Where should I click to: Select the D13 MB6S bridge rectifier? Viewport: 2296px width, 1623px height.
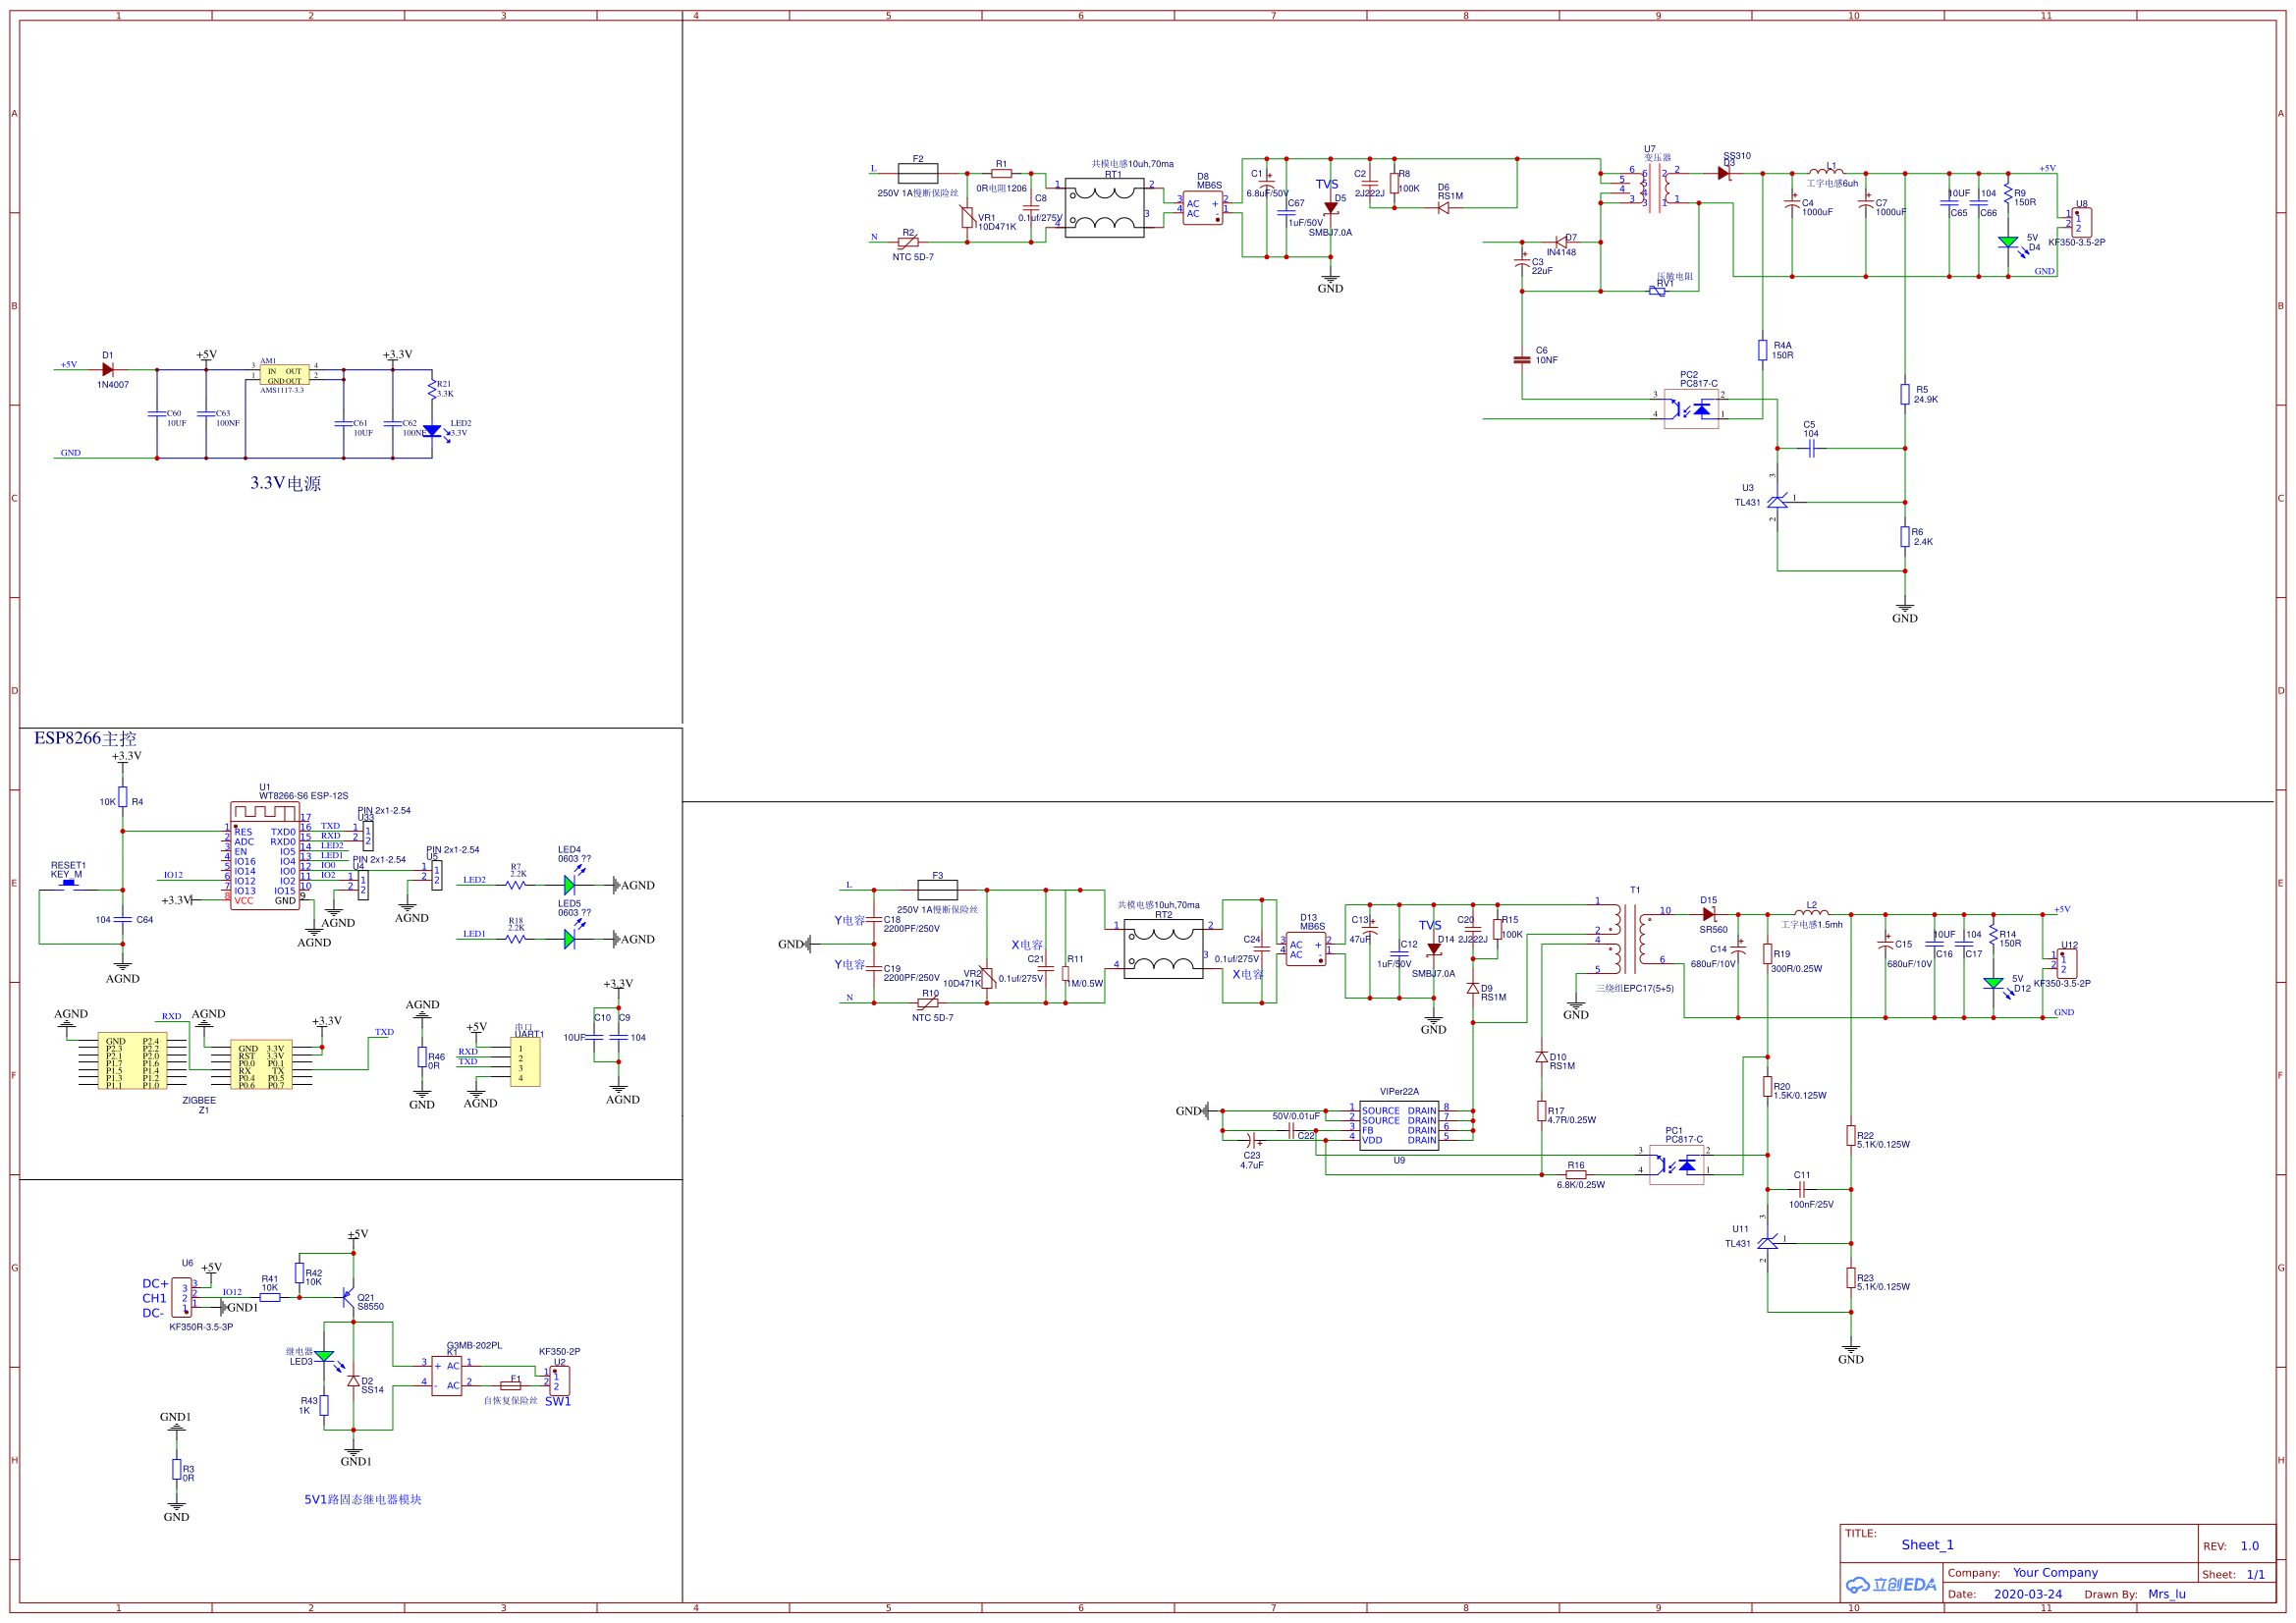point(1305,948)
